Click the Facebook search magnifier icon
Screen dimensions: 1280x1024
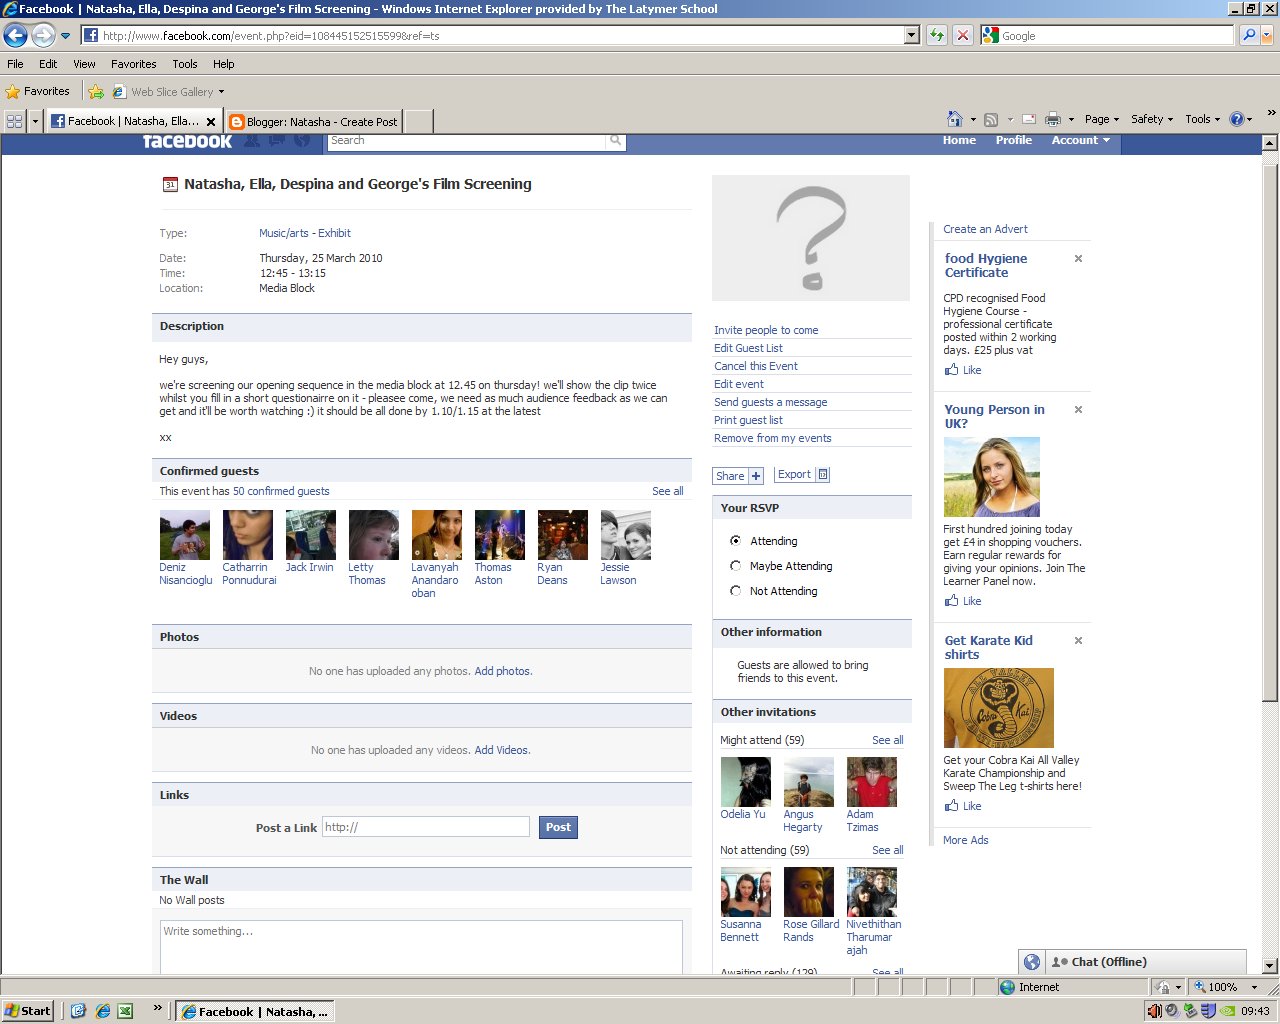point(616,141)
